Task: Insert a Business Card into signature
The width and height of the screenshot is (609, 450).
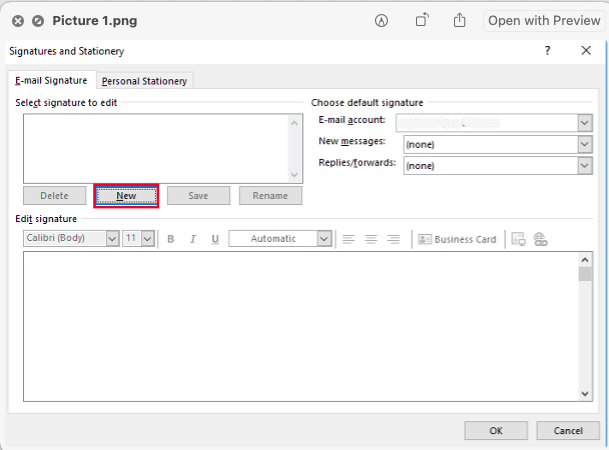Action: 457,239
